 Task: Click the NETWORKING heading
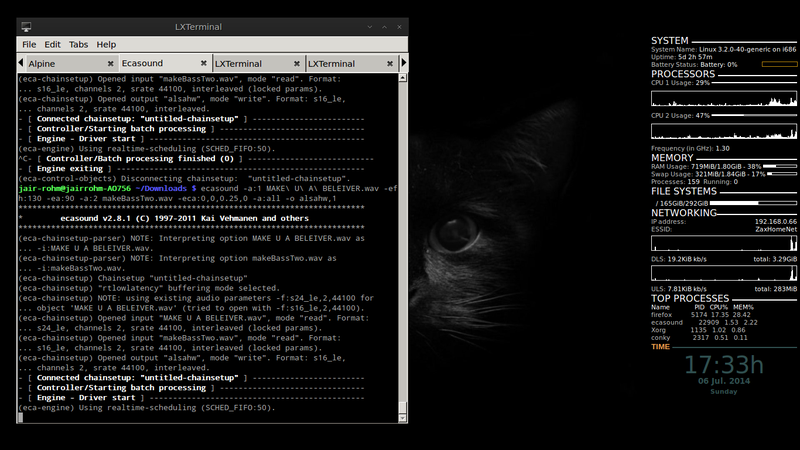pos(684,213)
